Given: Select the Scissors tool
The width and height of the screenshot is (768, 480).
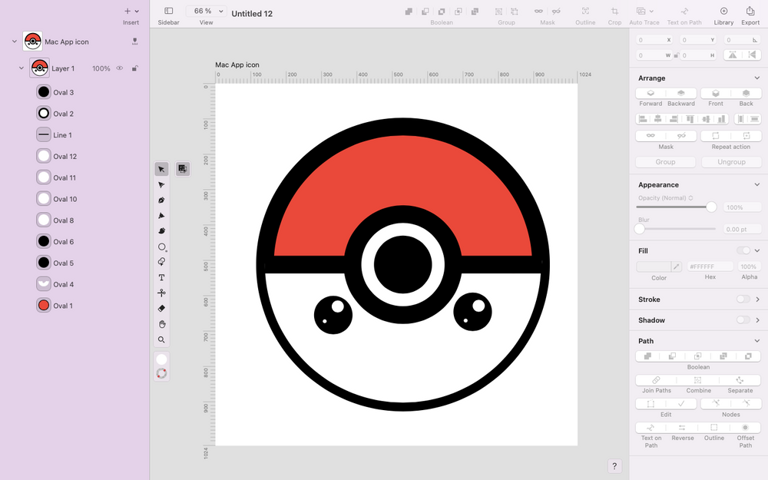Looking at the screenshot, I should coord(161,293).
